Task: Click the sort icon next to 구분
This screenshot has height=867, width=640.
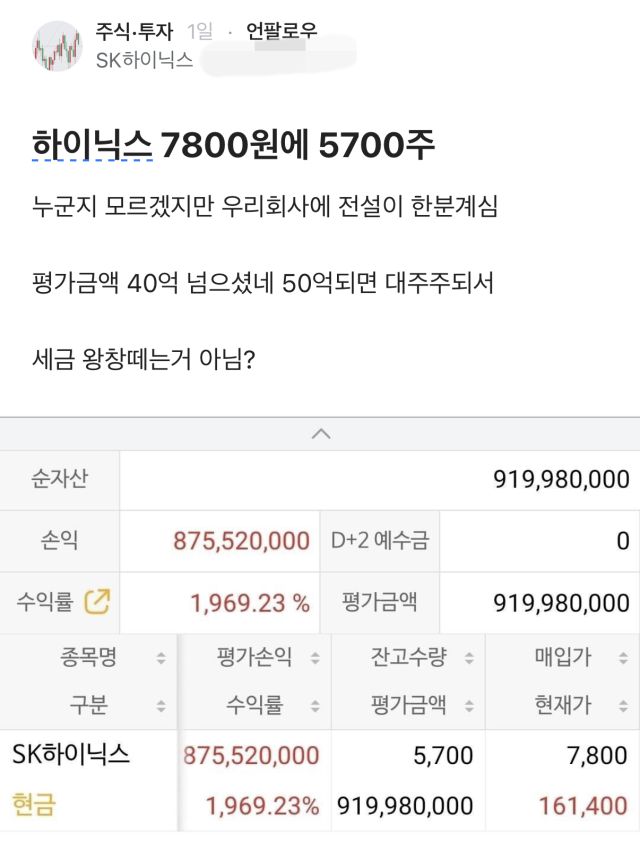Action: click(x=161, y=706)
